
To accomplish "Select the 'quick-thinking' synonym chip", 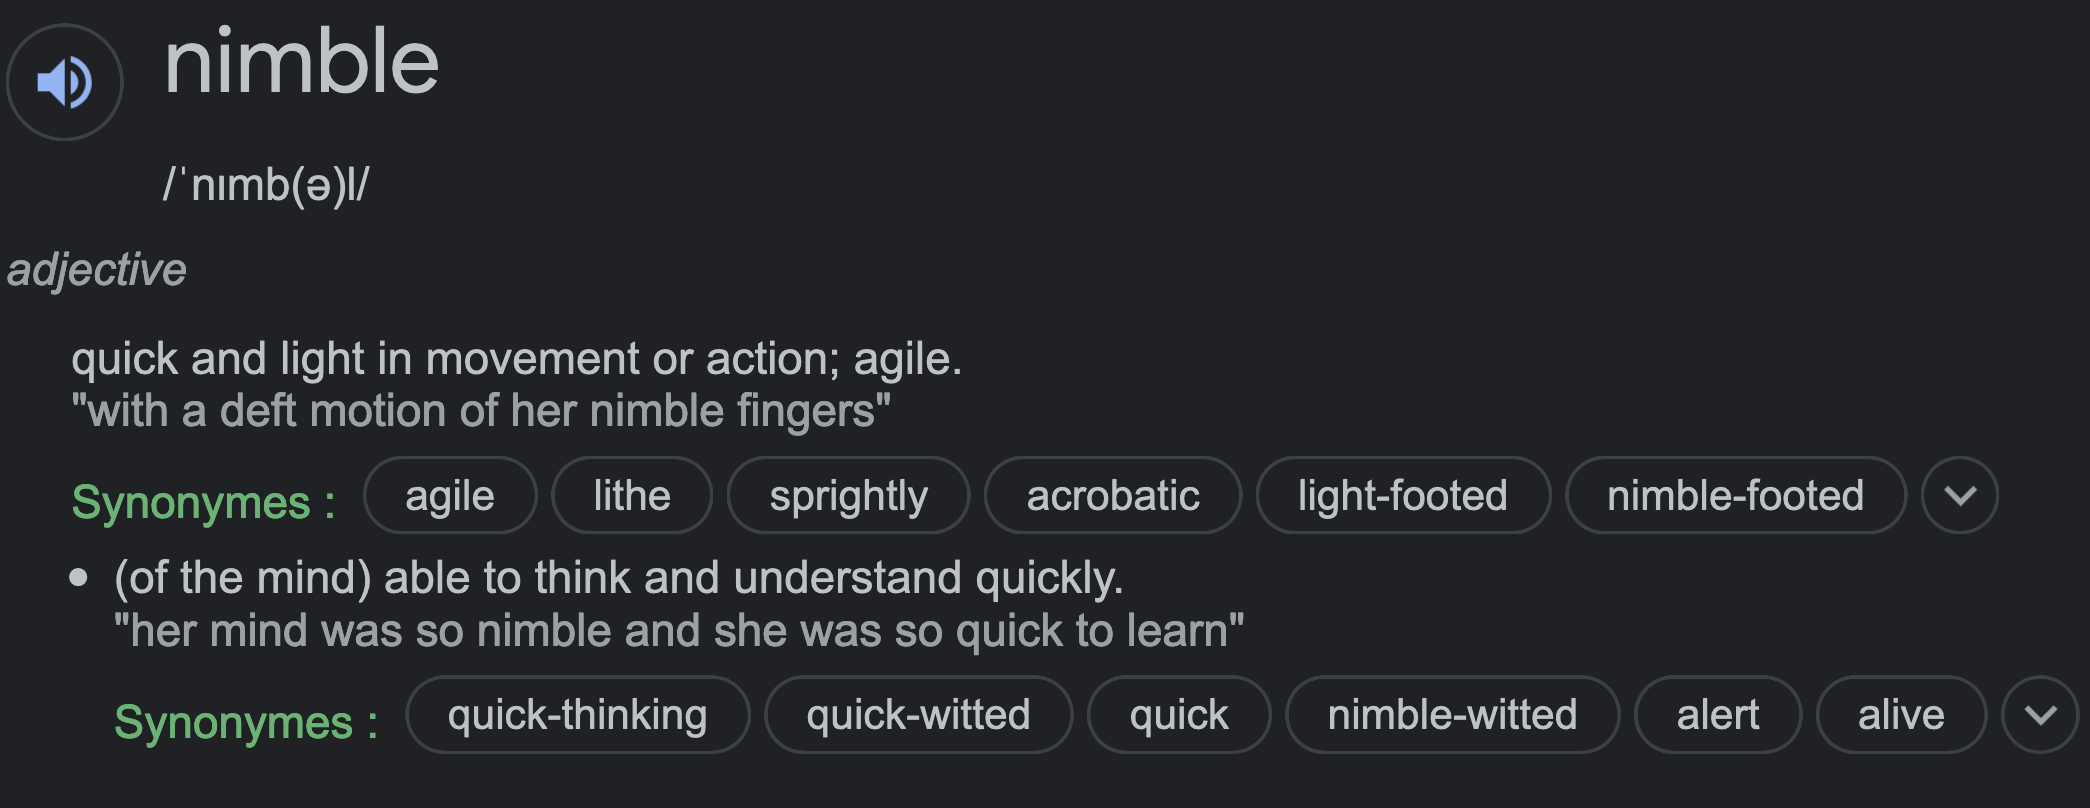I will tap(577, 714).
